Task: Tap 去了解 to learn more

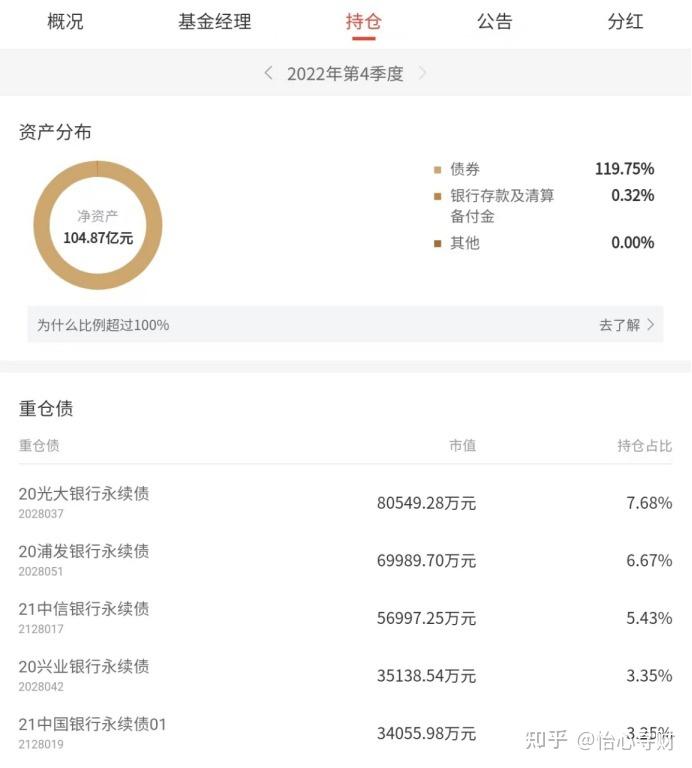Action: click(x=620, y=324)
